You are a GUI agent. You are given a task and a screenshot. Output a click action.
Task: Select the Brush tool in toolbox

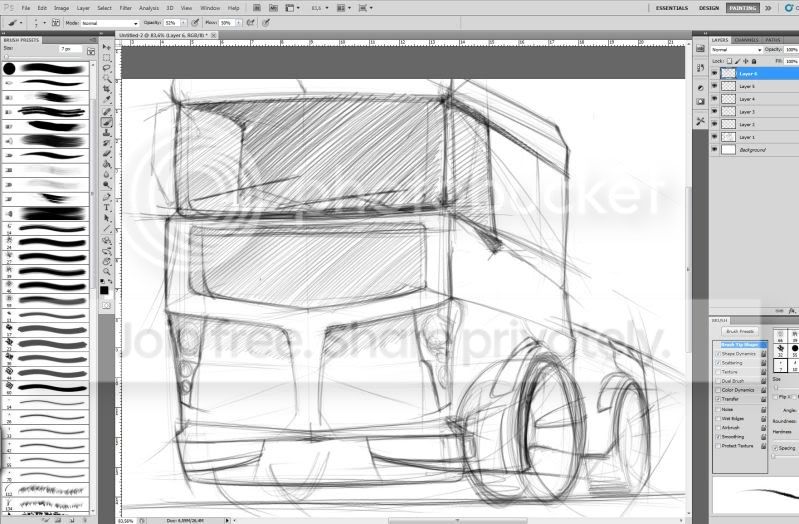pyautogui.click(x=106, y=122)
